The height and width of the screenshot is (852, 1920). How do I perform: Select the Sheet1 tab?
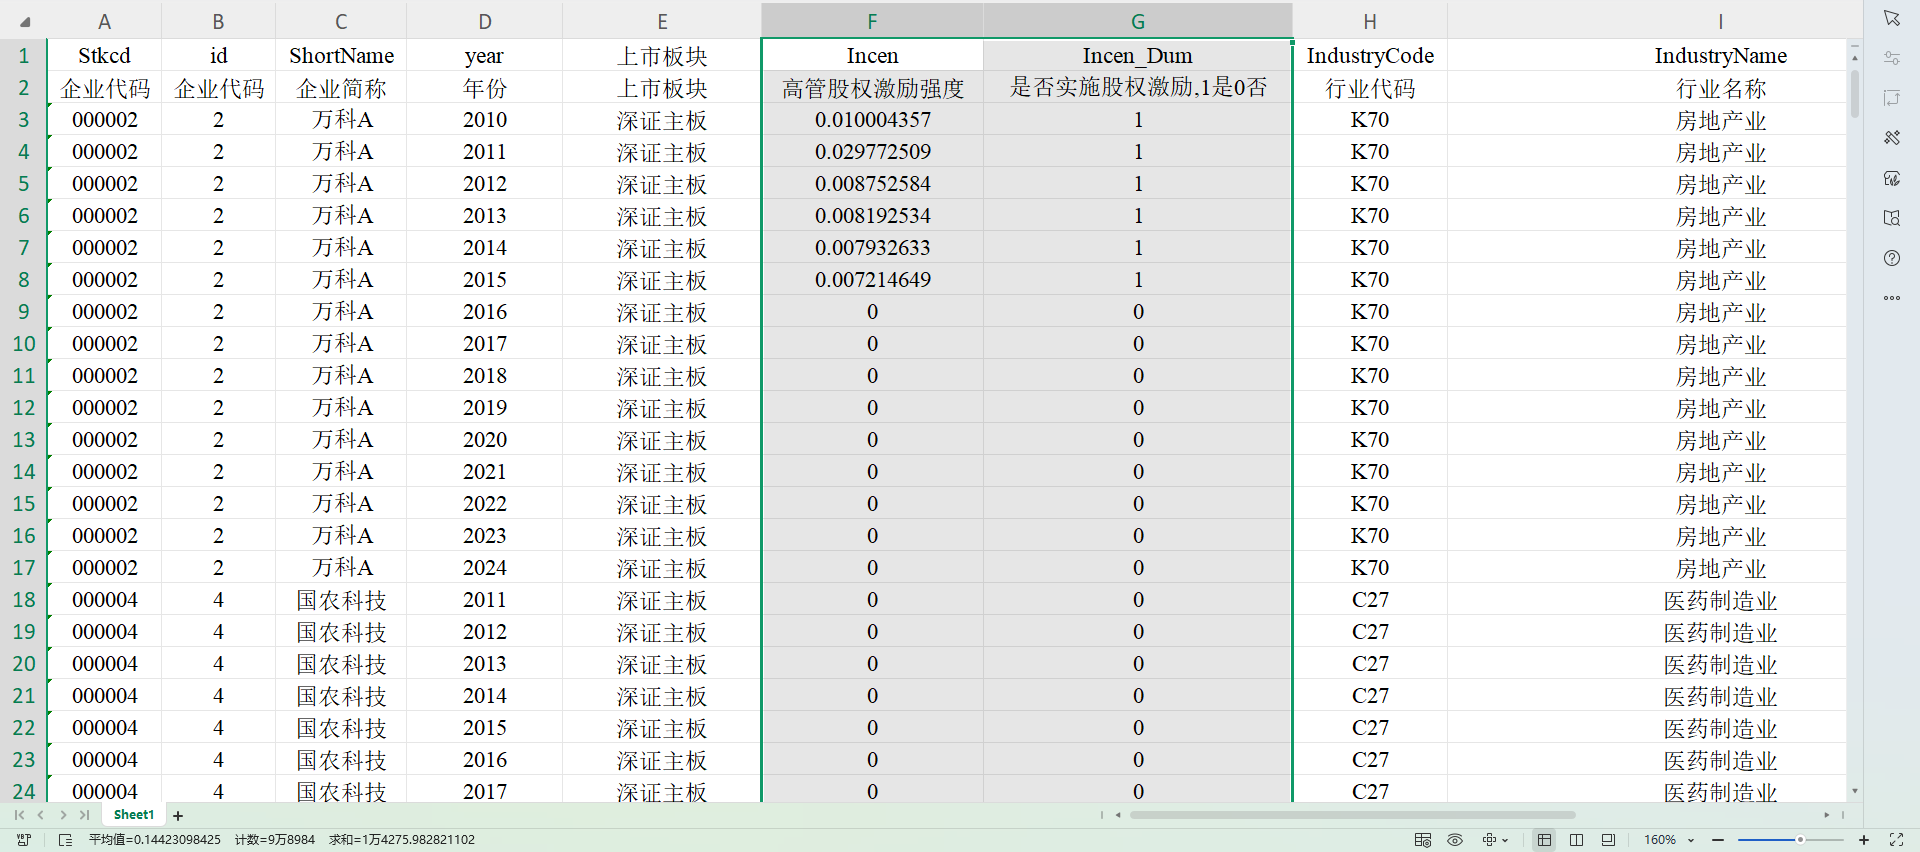click(x=134, y=815)
